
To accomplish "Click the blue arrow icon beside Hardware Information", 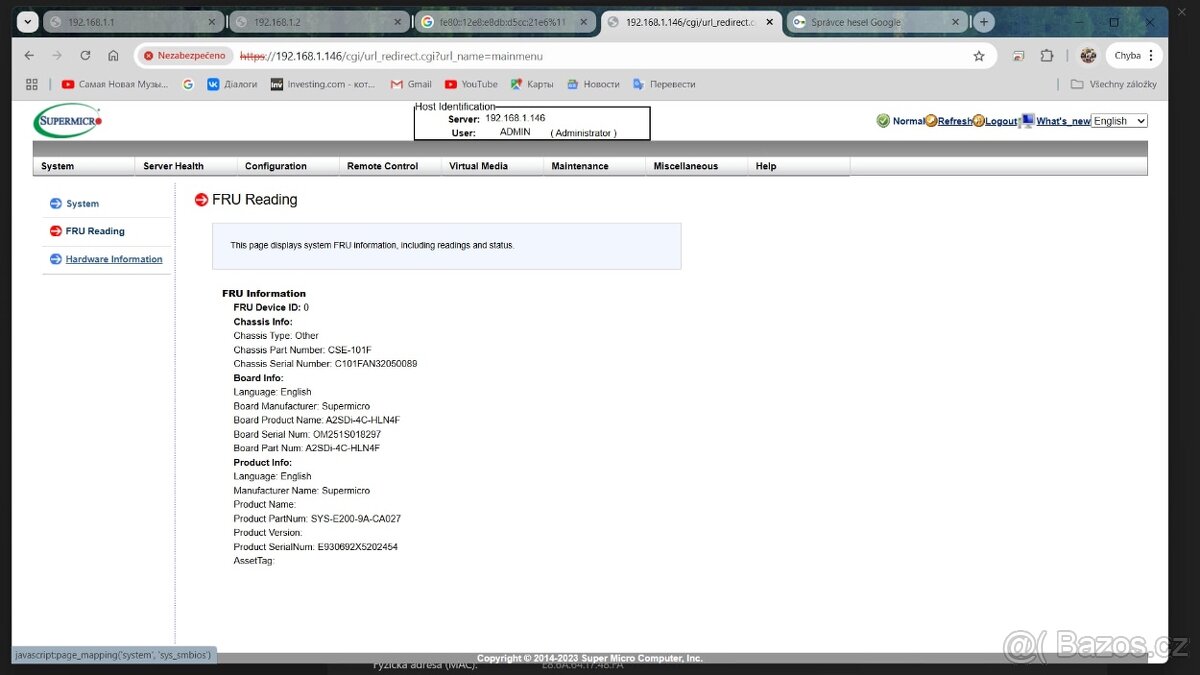I will point(55,259).
